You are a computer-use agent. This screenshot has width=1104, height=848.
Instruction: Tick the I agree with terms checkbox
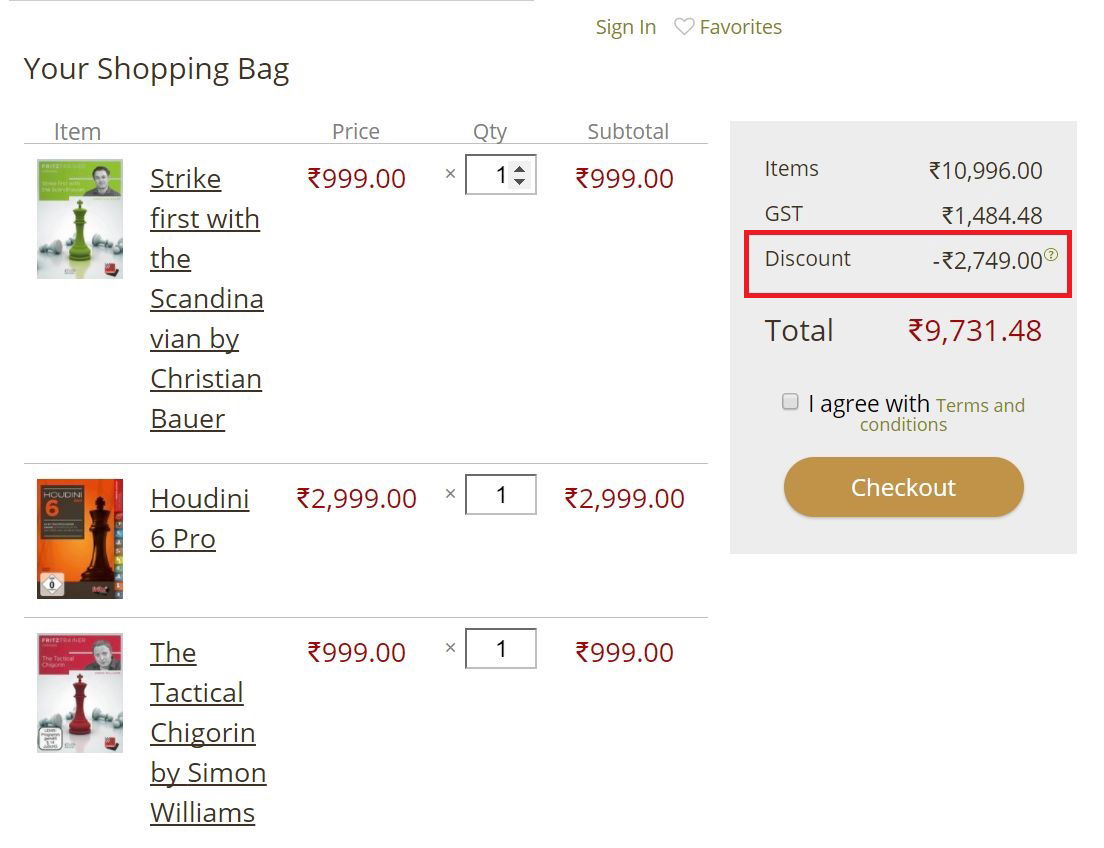790,402
